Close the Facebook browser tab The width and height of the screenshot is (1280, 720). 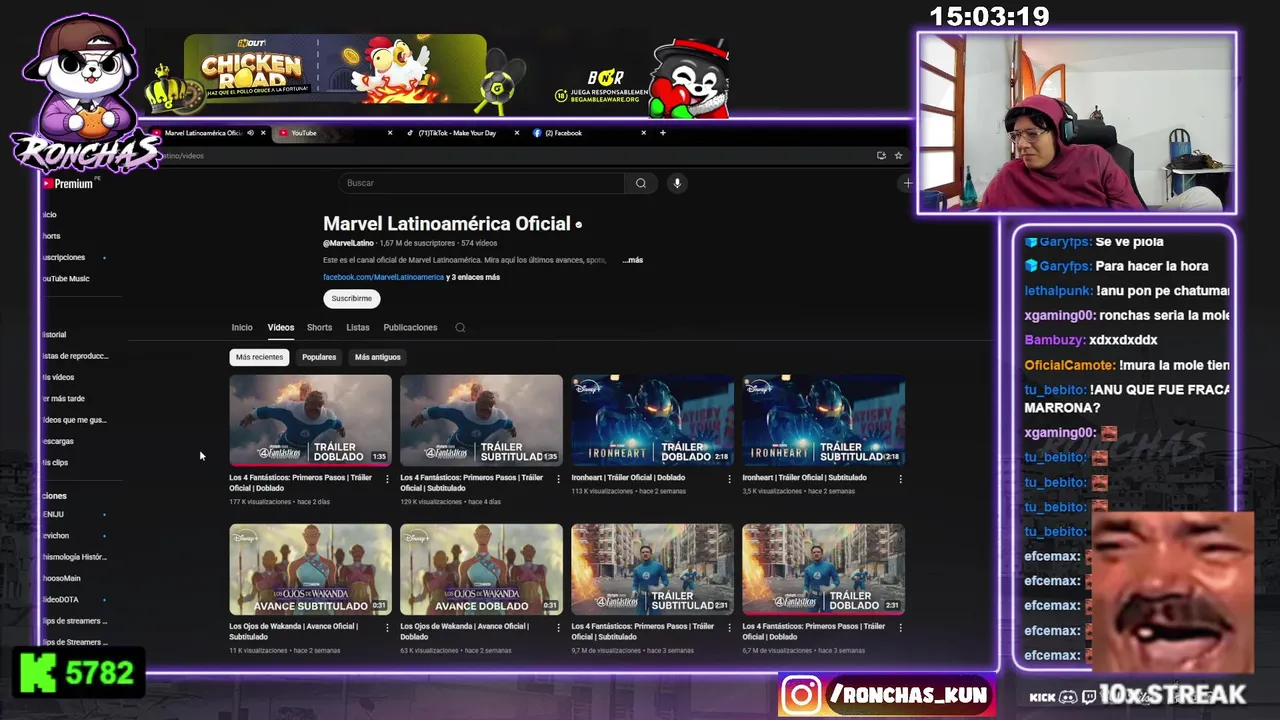(644, 133)
